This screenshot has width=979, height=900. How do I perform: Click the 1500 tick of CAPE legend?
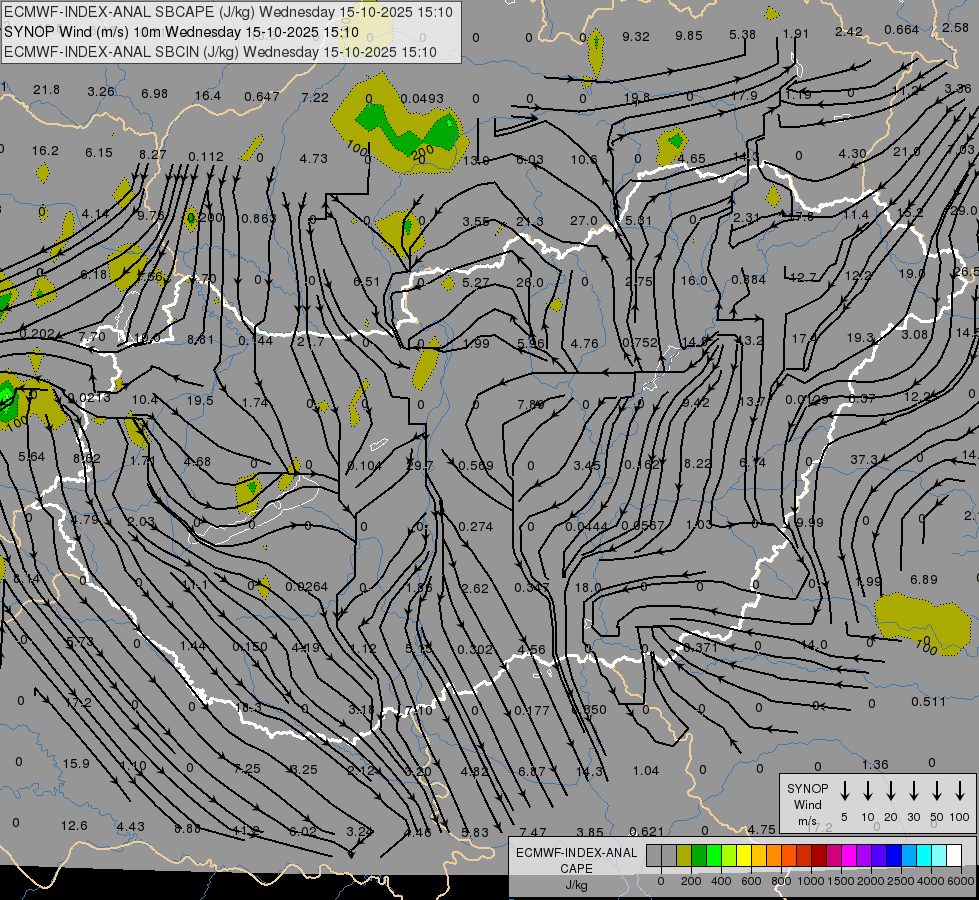point(840,881)
